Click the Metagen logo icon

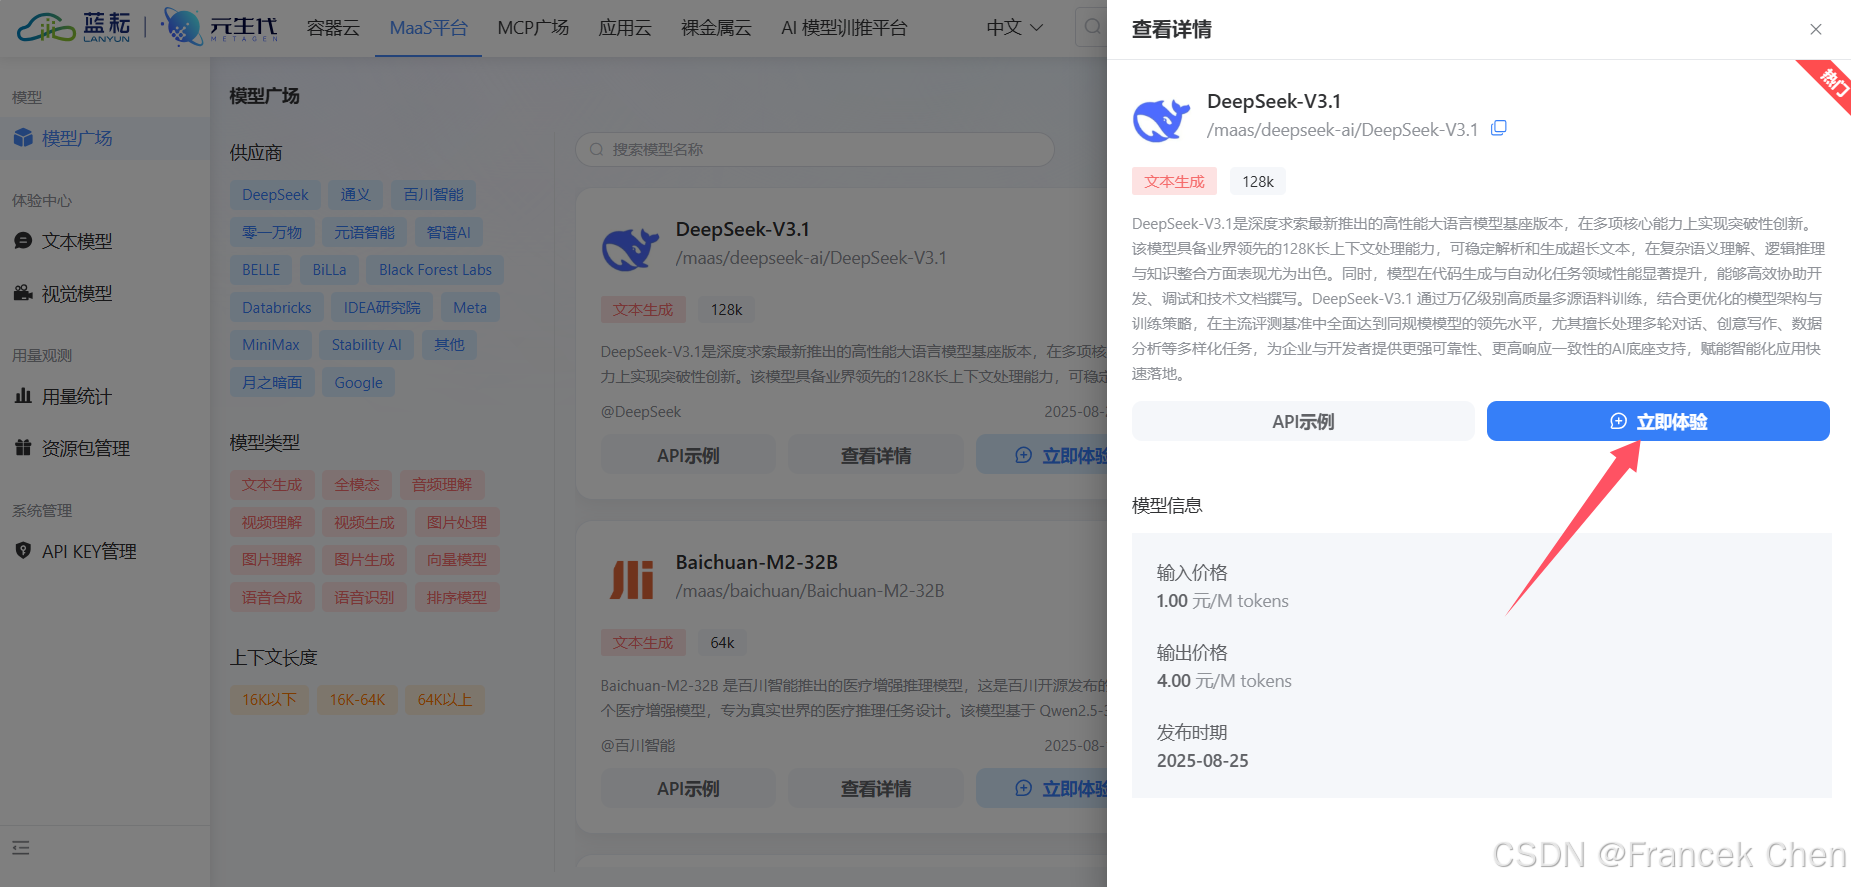point(182,27)
